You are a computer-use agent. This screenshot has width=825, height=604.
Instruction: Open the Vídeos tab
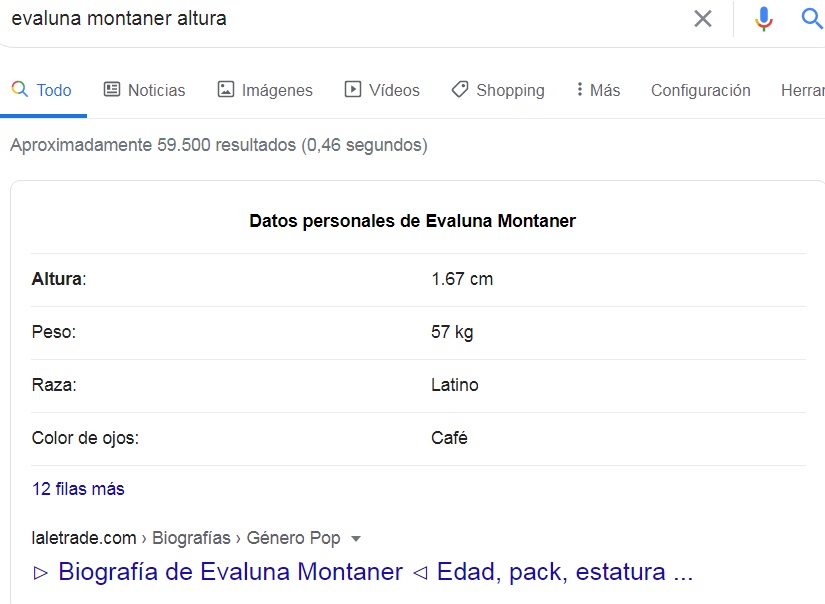(x=382, y=90)
